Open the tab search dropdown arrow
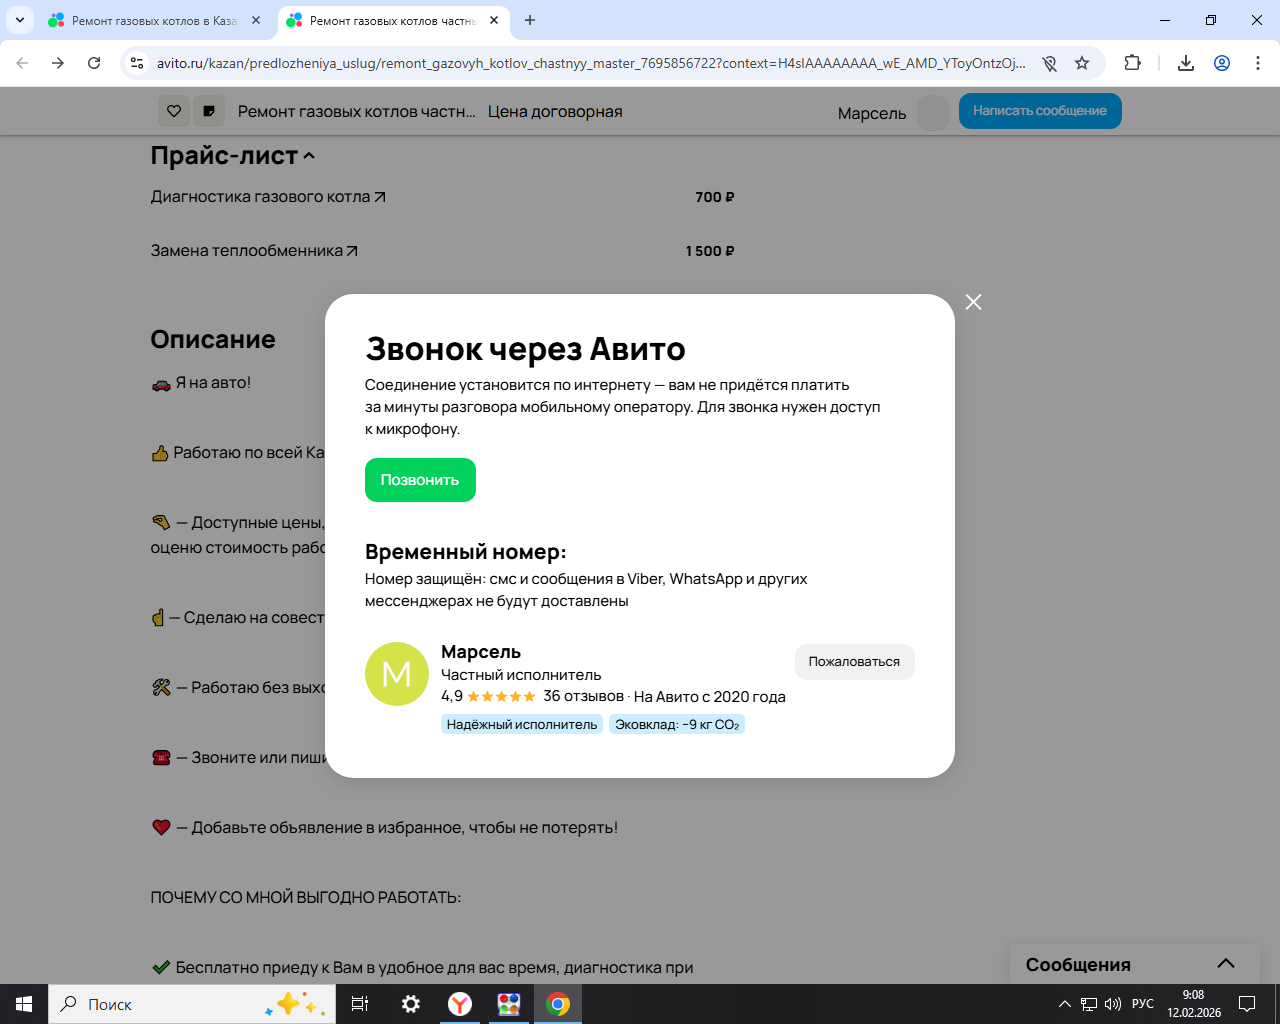This screenshot has width=1280, height=1024. point(19,20)
